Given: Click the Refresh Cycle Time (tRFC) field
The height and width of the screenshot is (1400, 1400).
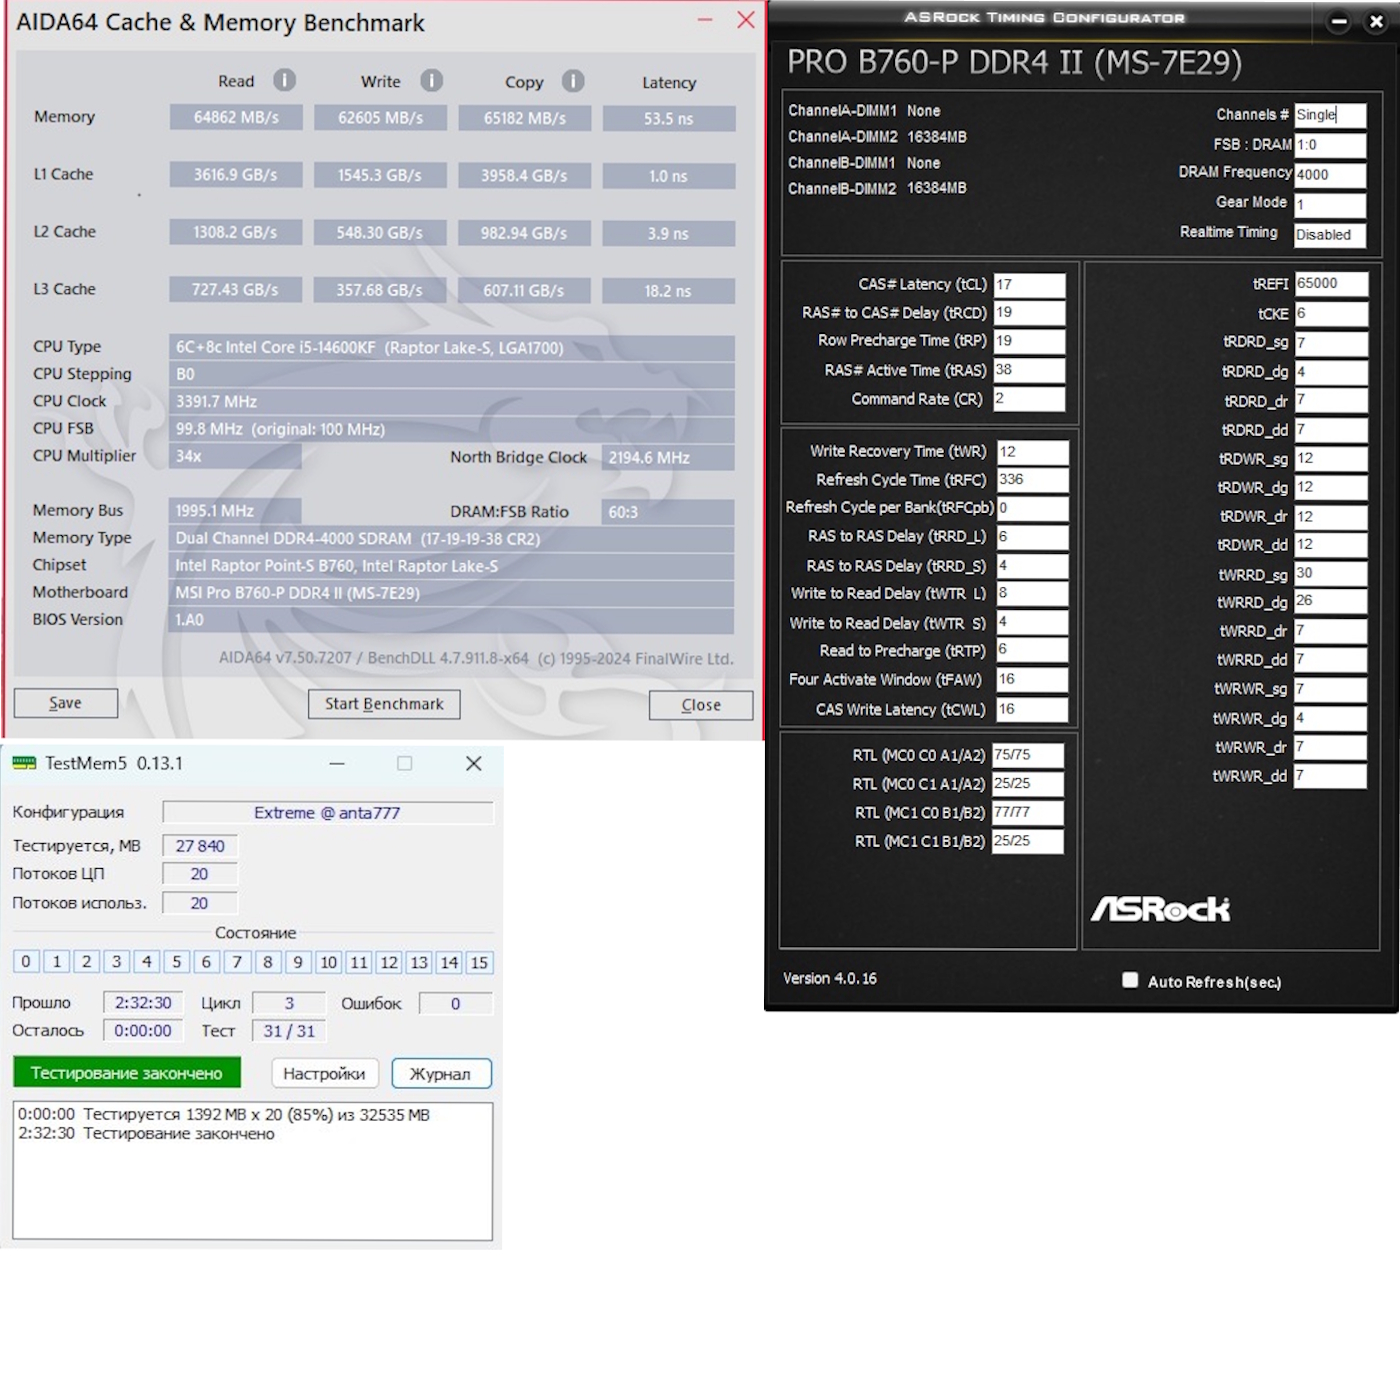Looking at the screenshot, I should 1033,480.
